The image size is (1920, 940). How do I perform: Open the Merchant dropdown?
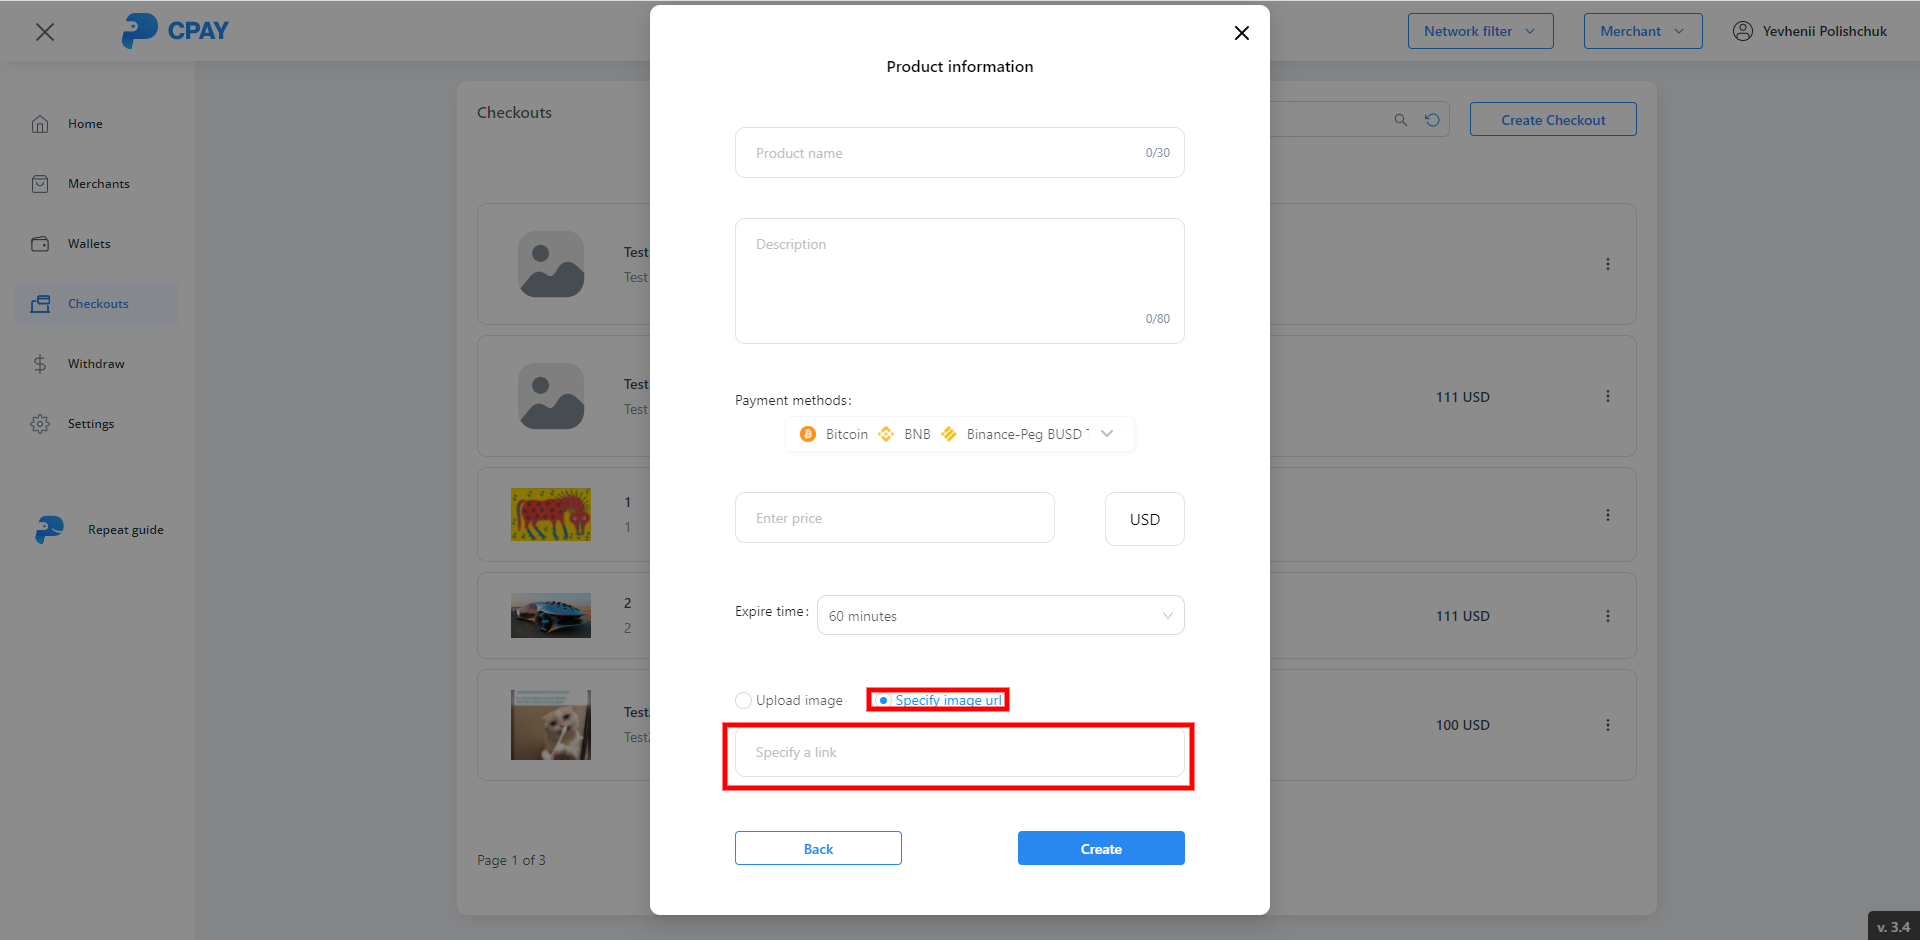point(1642,31)
